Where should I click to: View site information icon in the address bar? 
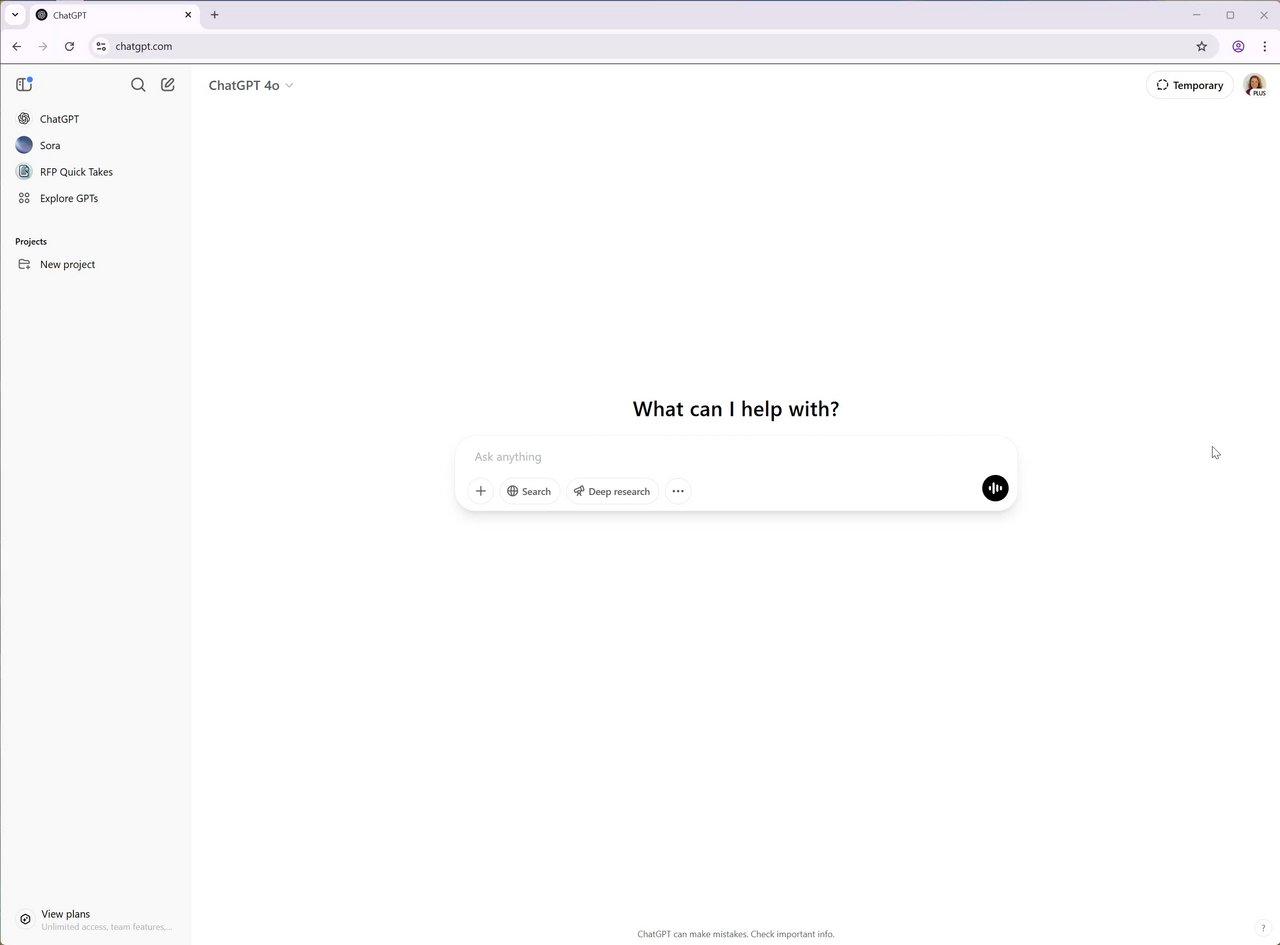coord(101,46)
